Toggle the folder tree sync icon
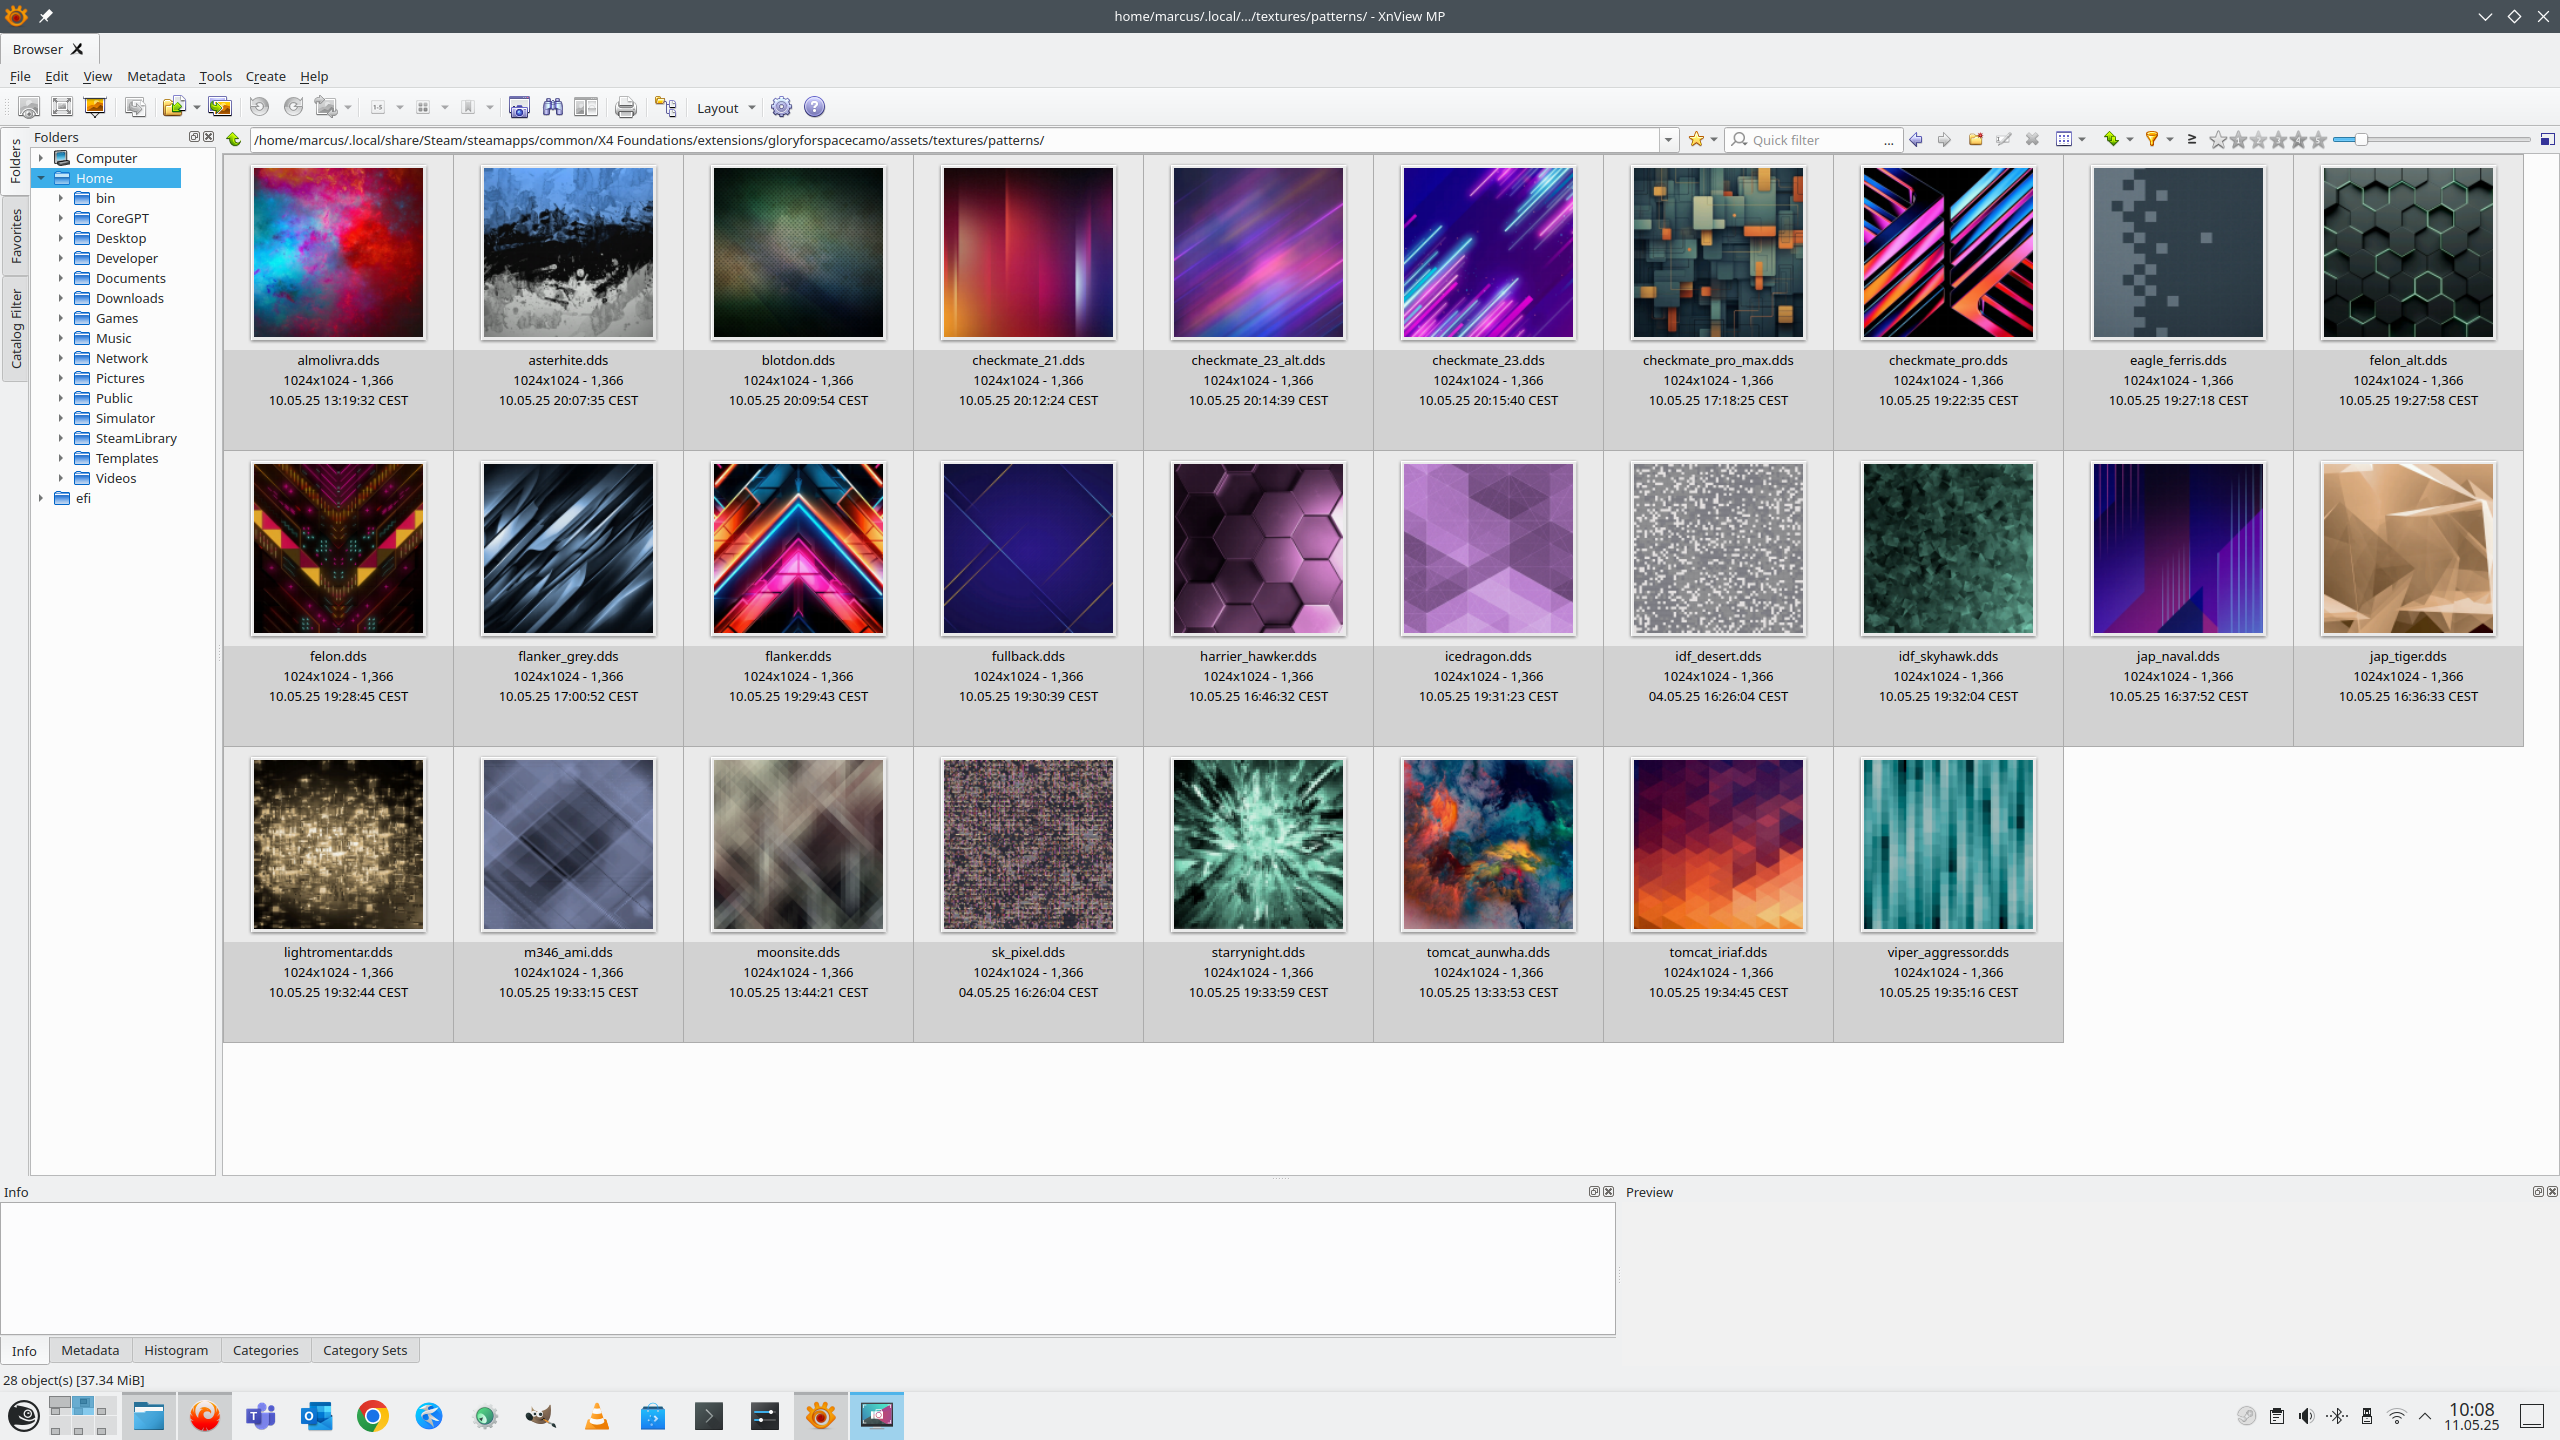Viewport: 2560px width, 1440px height. pos(666,107)
